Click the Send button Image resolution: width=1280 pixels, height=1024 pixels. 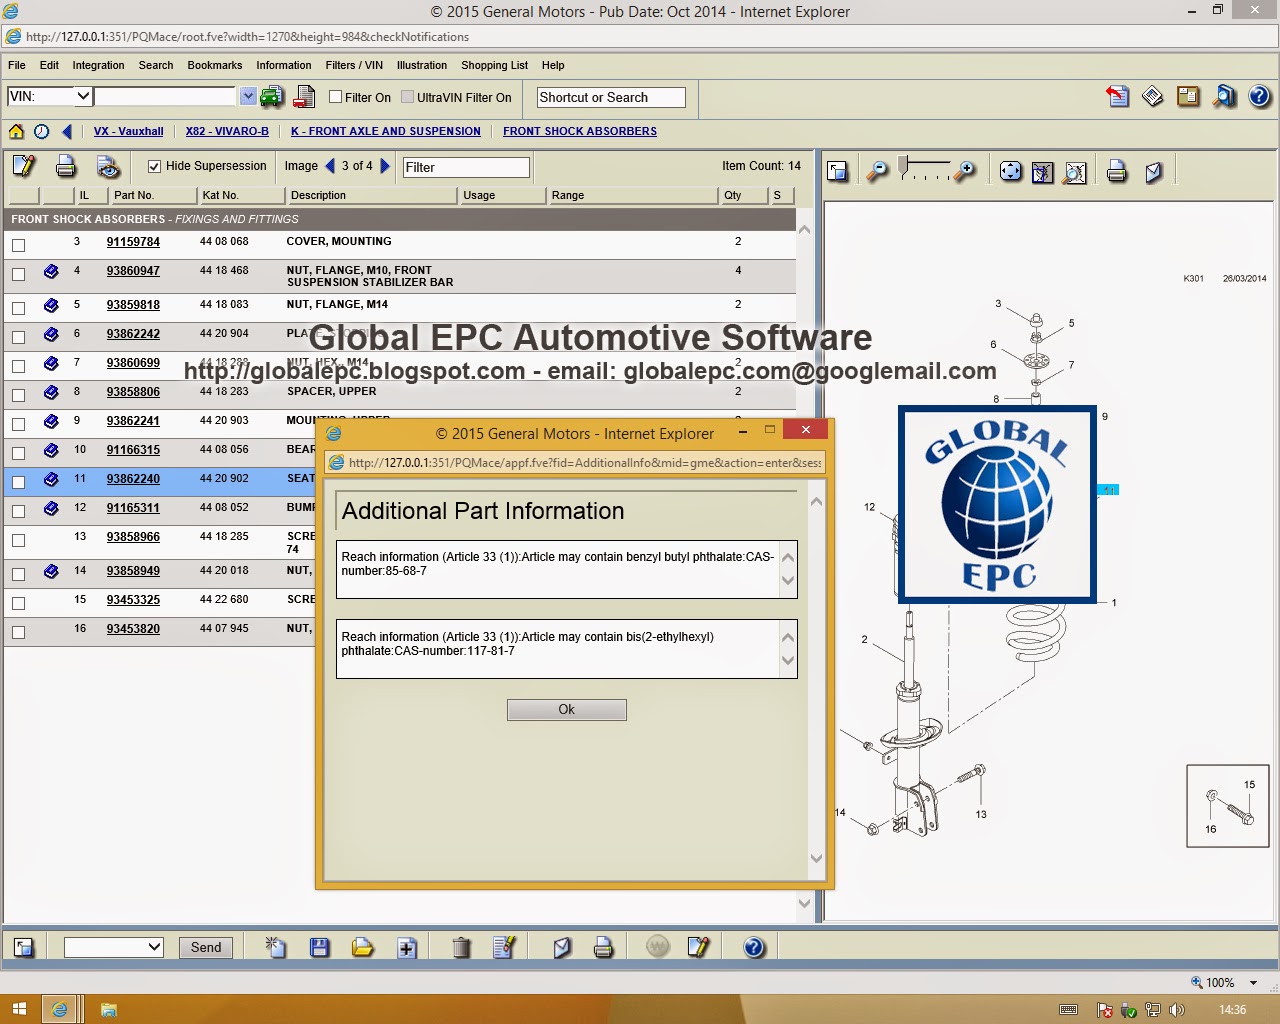pos(206,947)
